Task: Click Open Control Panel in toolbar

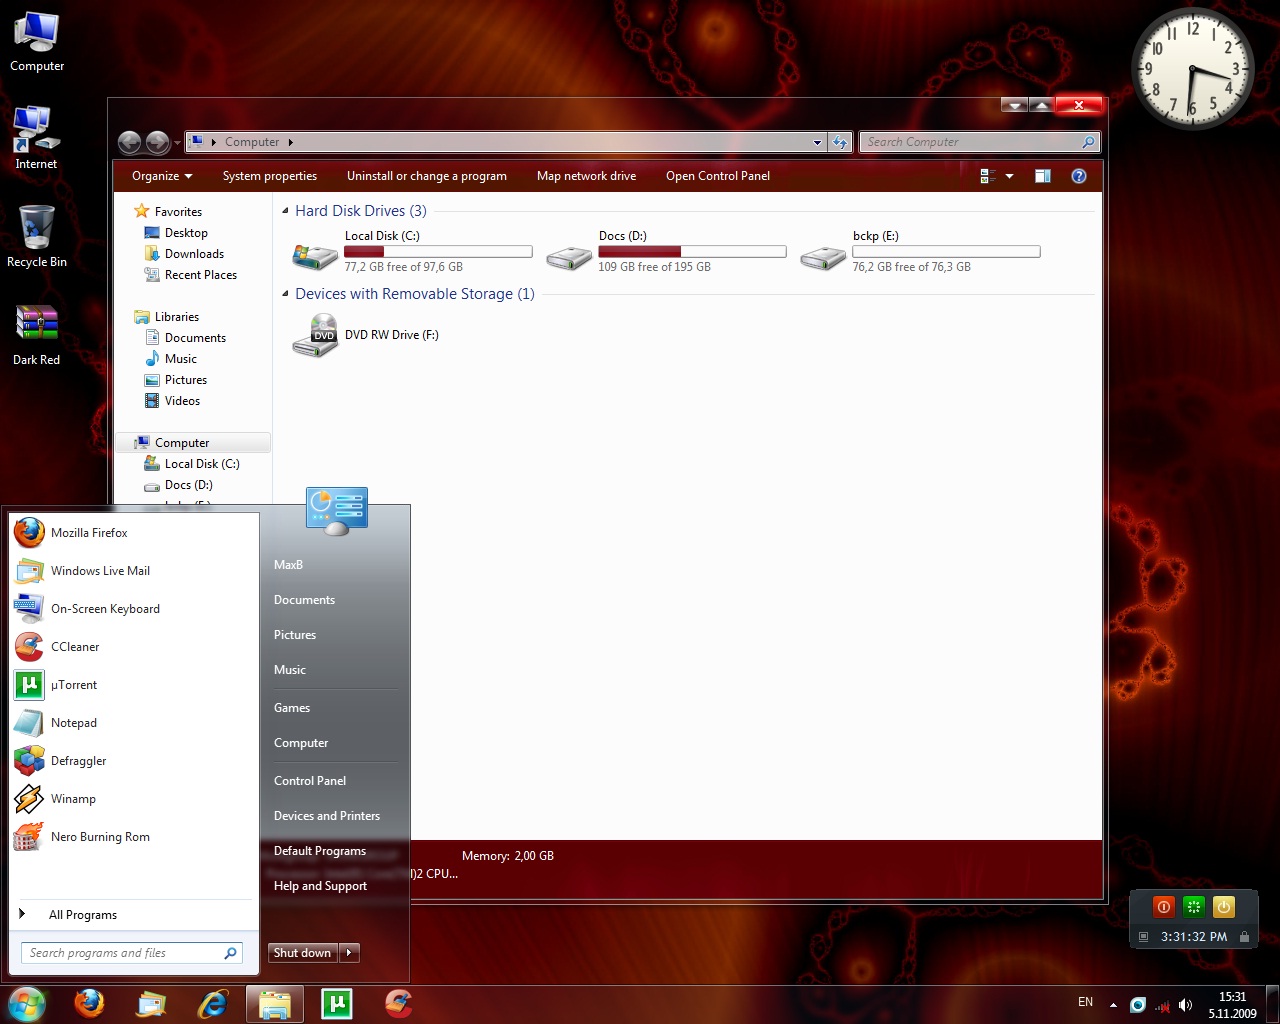Action: click(718, 176)
